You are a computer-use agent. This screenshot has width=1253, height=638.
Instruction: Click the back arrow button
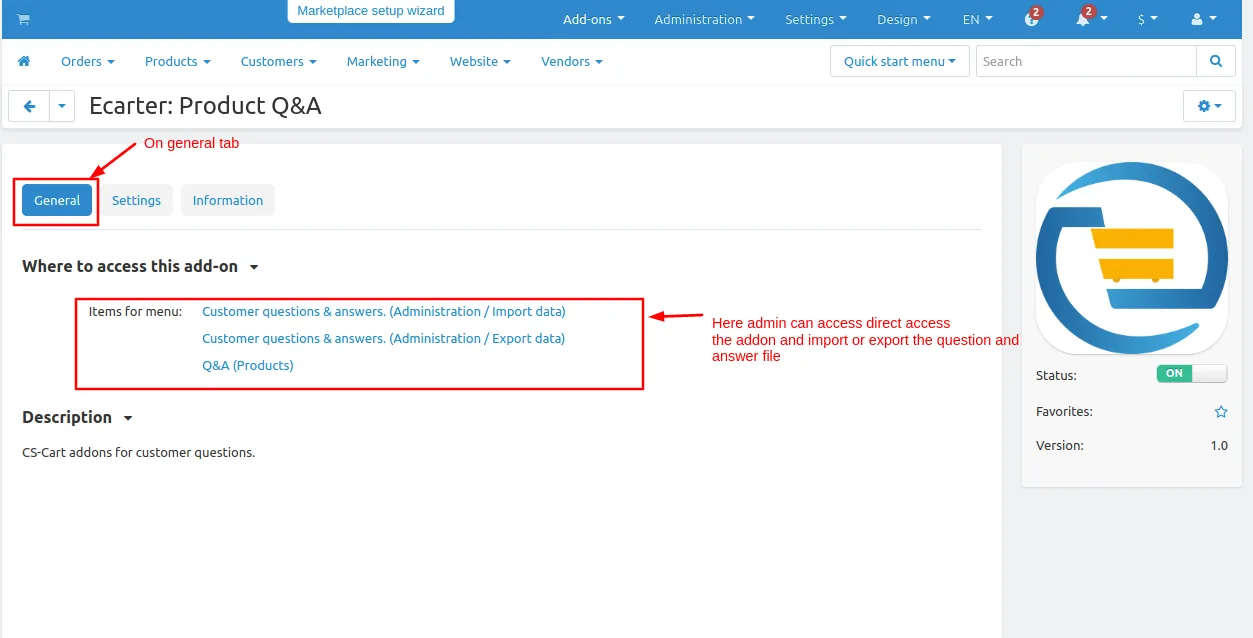tap(29, 106)
